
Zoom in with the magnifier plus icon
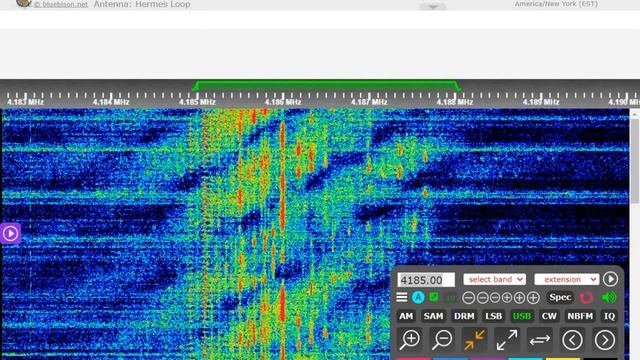click(410, 340)
